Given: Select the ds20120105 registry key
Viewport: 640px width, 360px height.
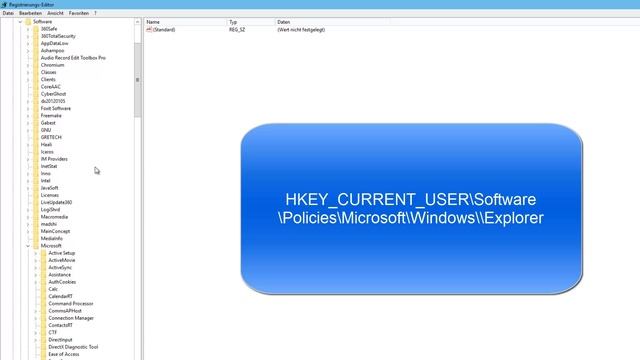Looking at the screenshot, I should tap(53, 101).
